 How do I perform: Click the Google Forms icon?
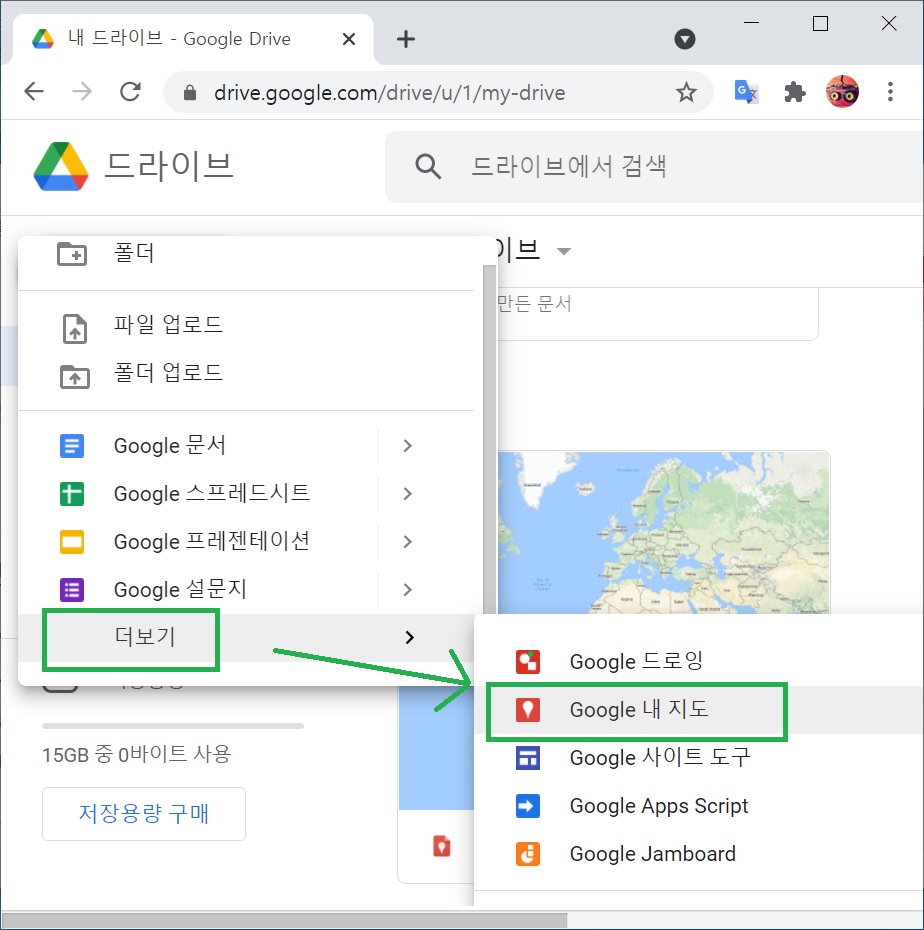[x=72, y=590]
